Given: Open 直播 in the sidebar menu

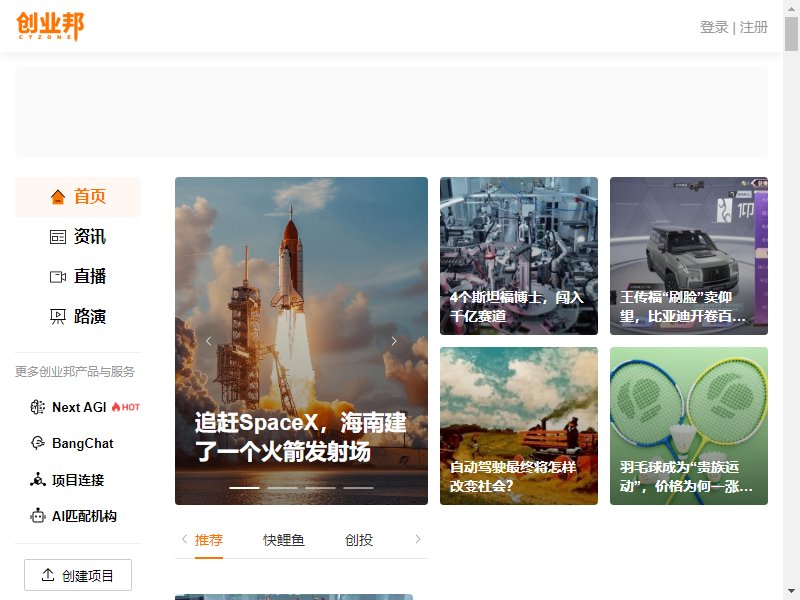Looking at the screenshot, I should click(x=78, y=277).
